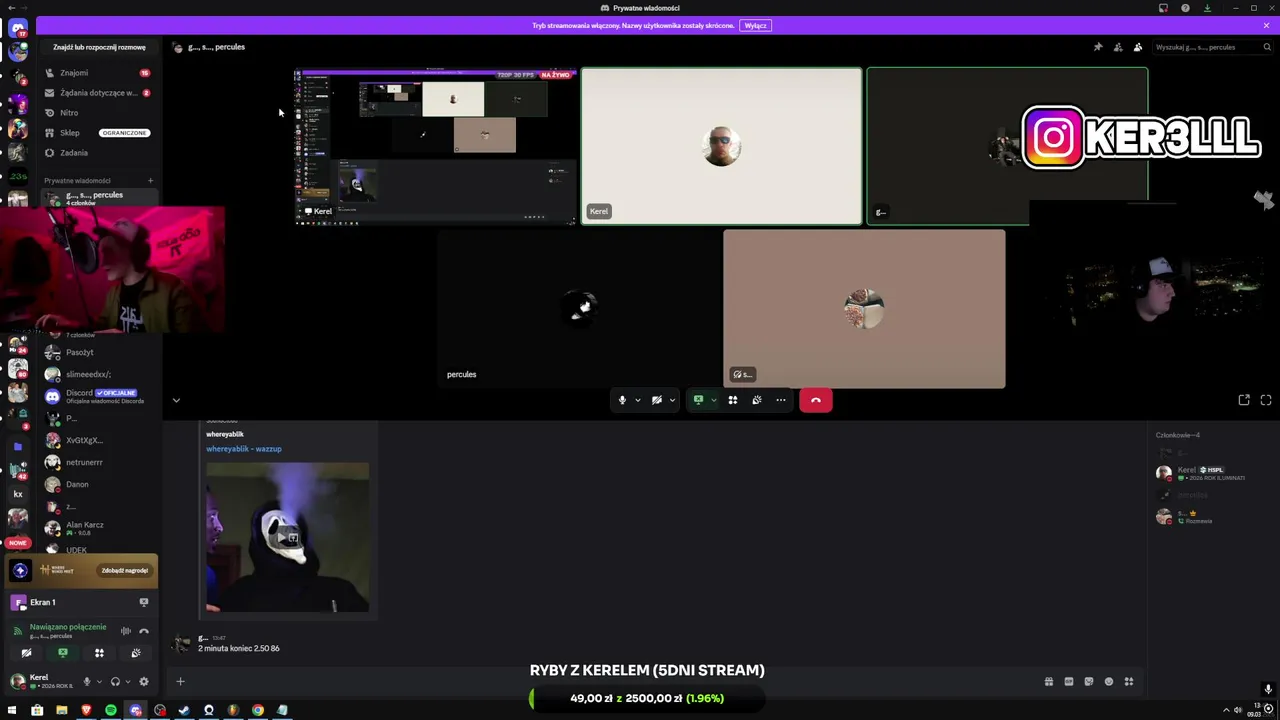Open soundboard in call control bar
1280x720 pixels.
coord(757,400)
